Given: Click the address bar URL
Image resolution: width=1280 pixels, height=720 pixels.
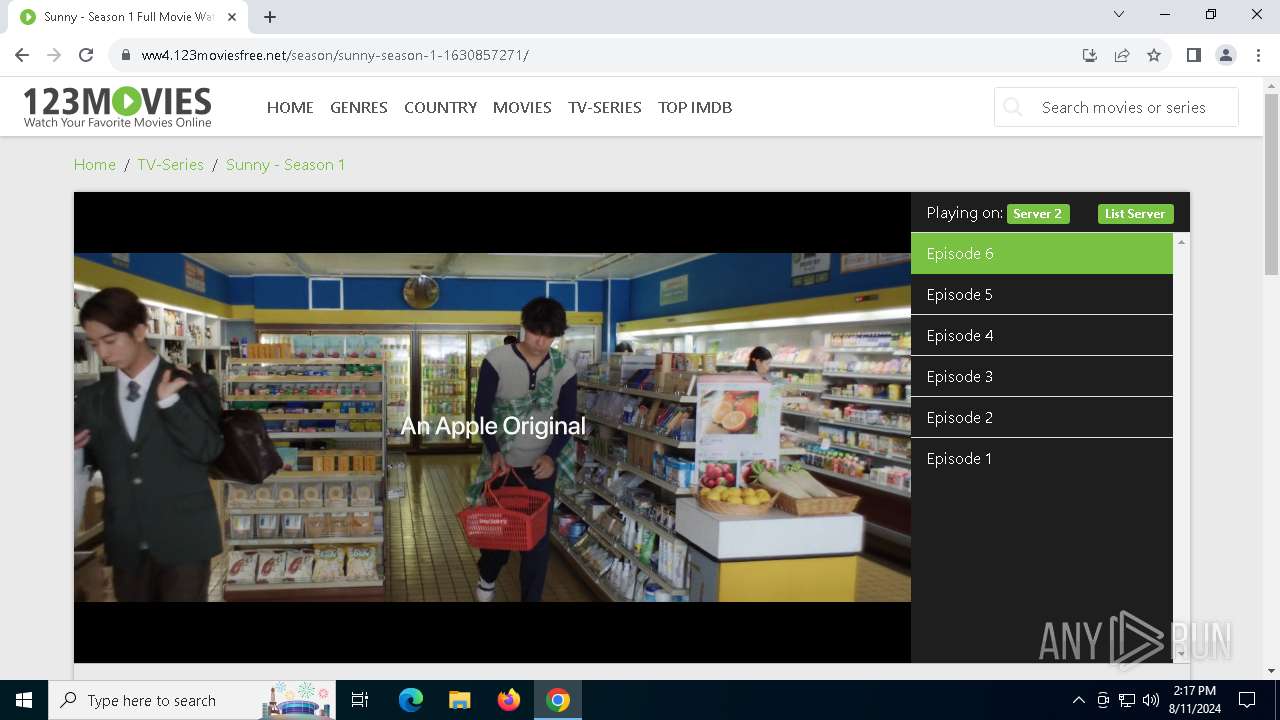Looking at the screenshot, I should [335, 55].
